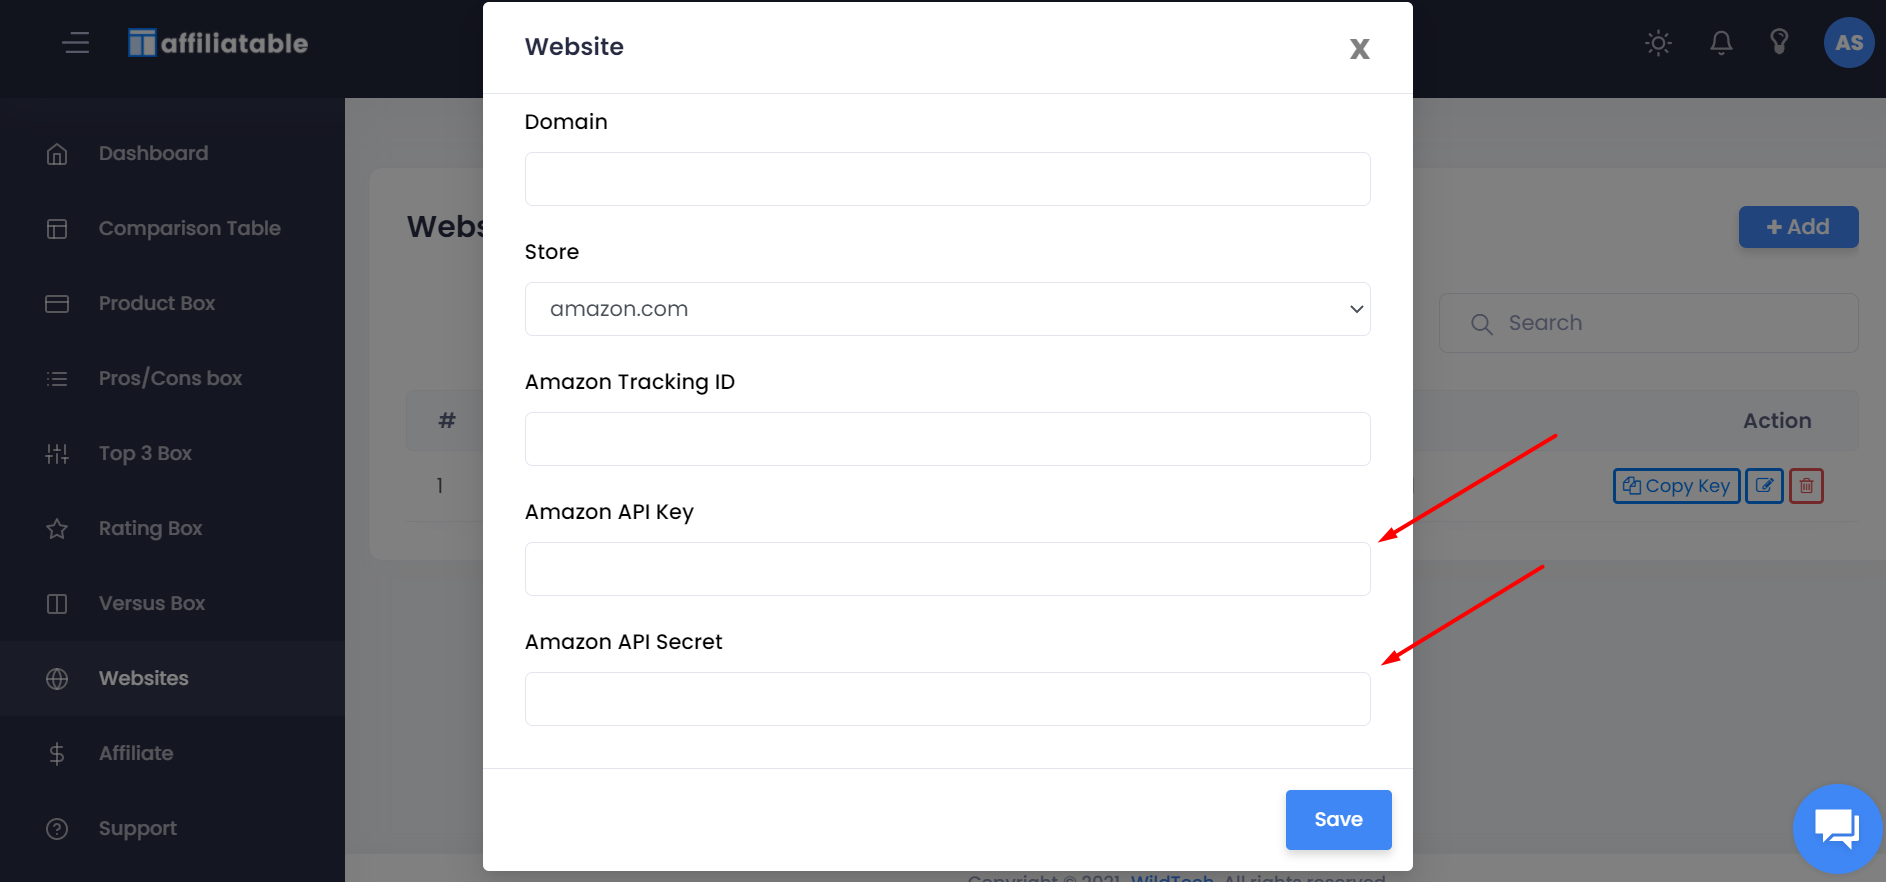This screenshot has width=1886, height=882.
Task: Click the Copy Key button
Action: point(1676,486)
